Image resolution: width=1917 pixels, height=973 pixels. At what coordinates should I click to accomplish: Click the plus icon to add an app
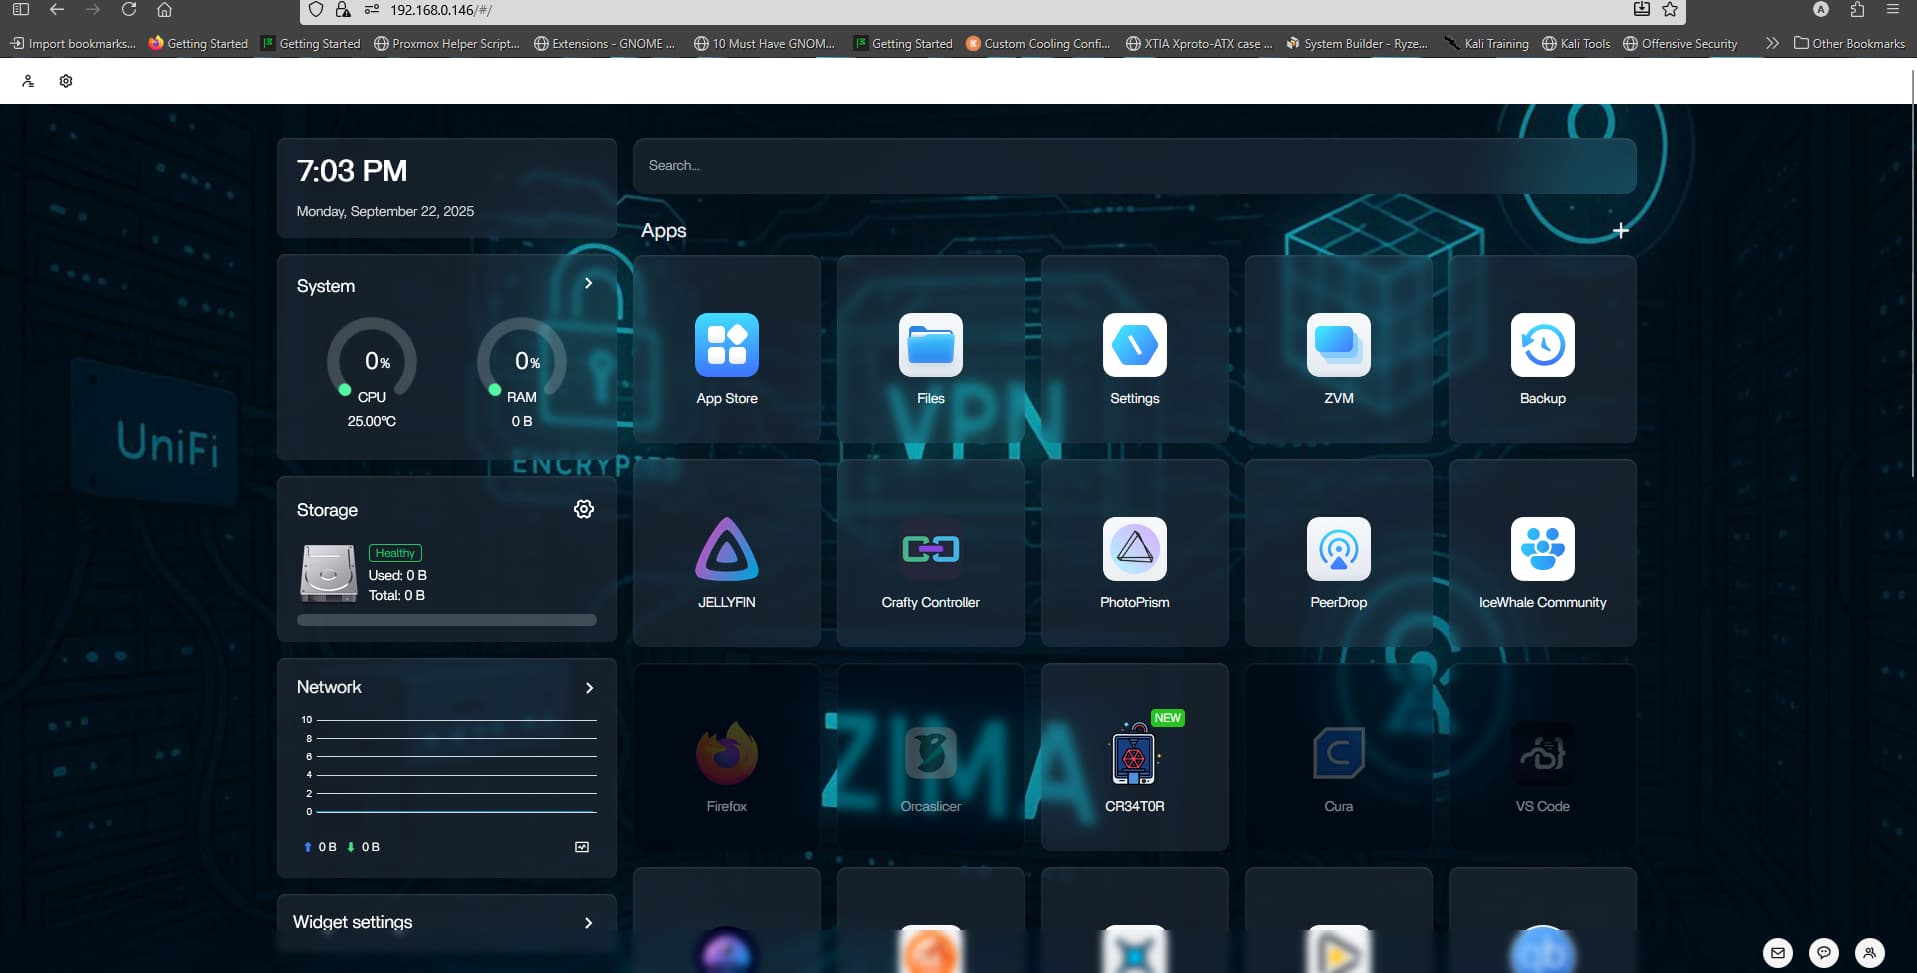coord(1621,231)
